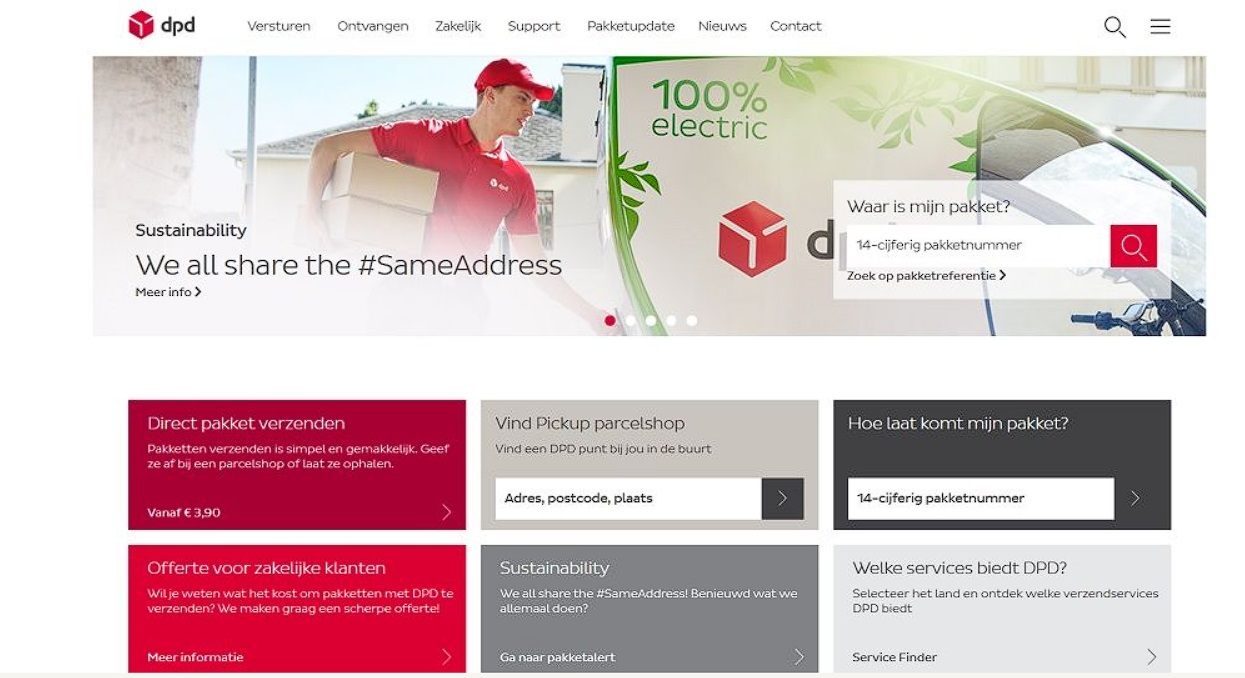Open the Versturen menu
Screen dimensions: 1245x678
[279, 26]
